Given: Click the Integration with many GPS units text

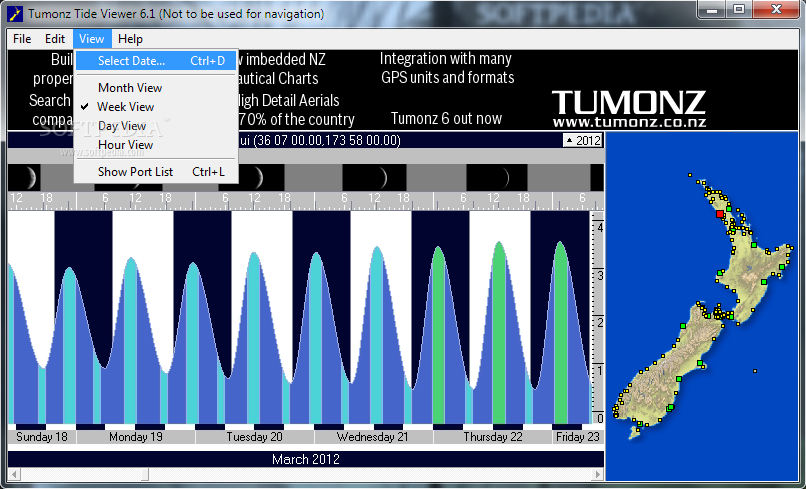Looking at the screenshot, I should click(447, 68).
